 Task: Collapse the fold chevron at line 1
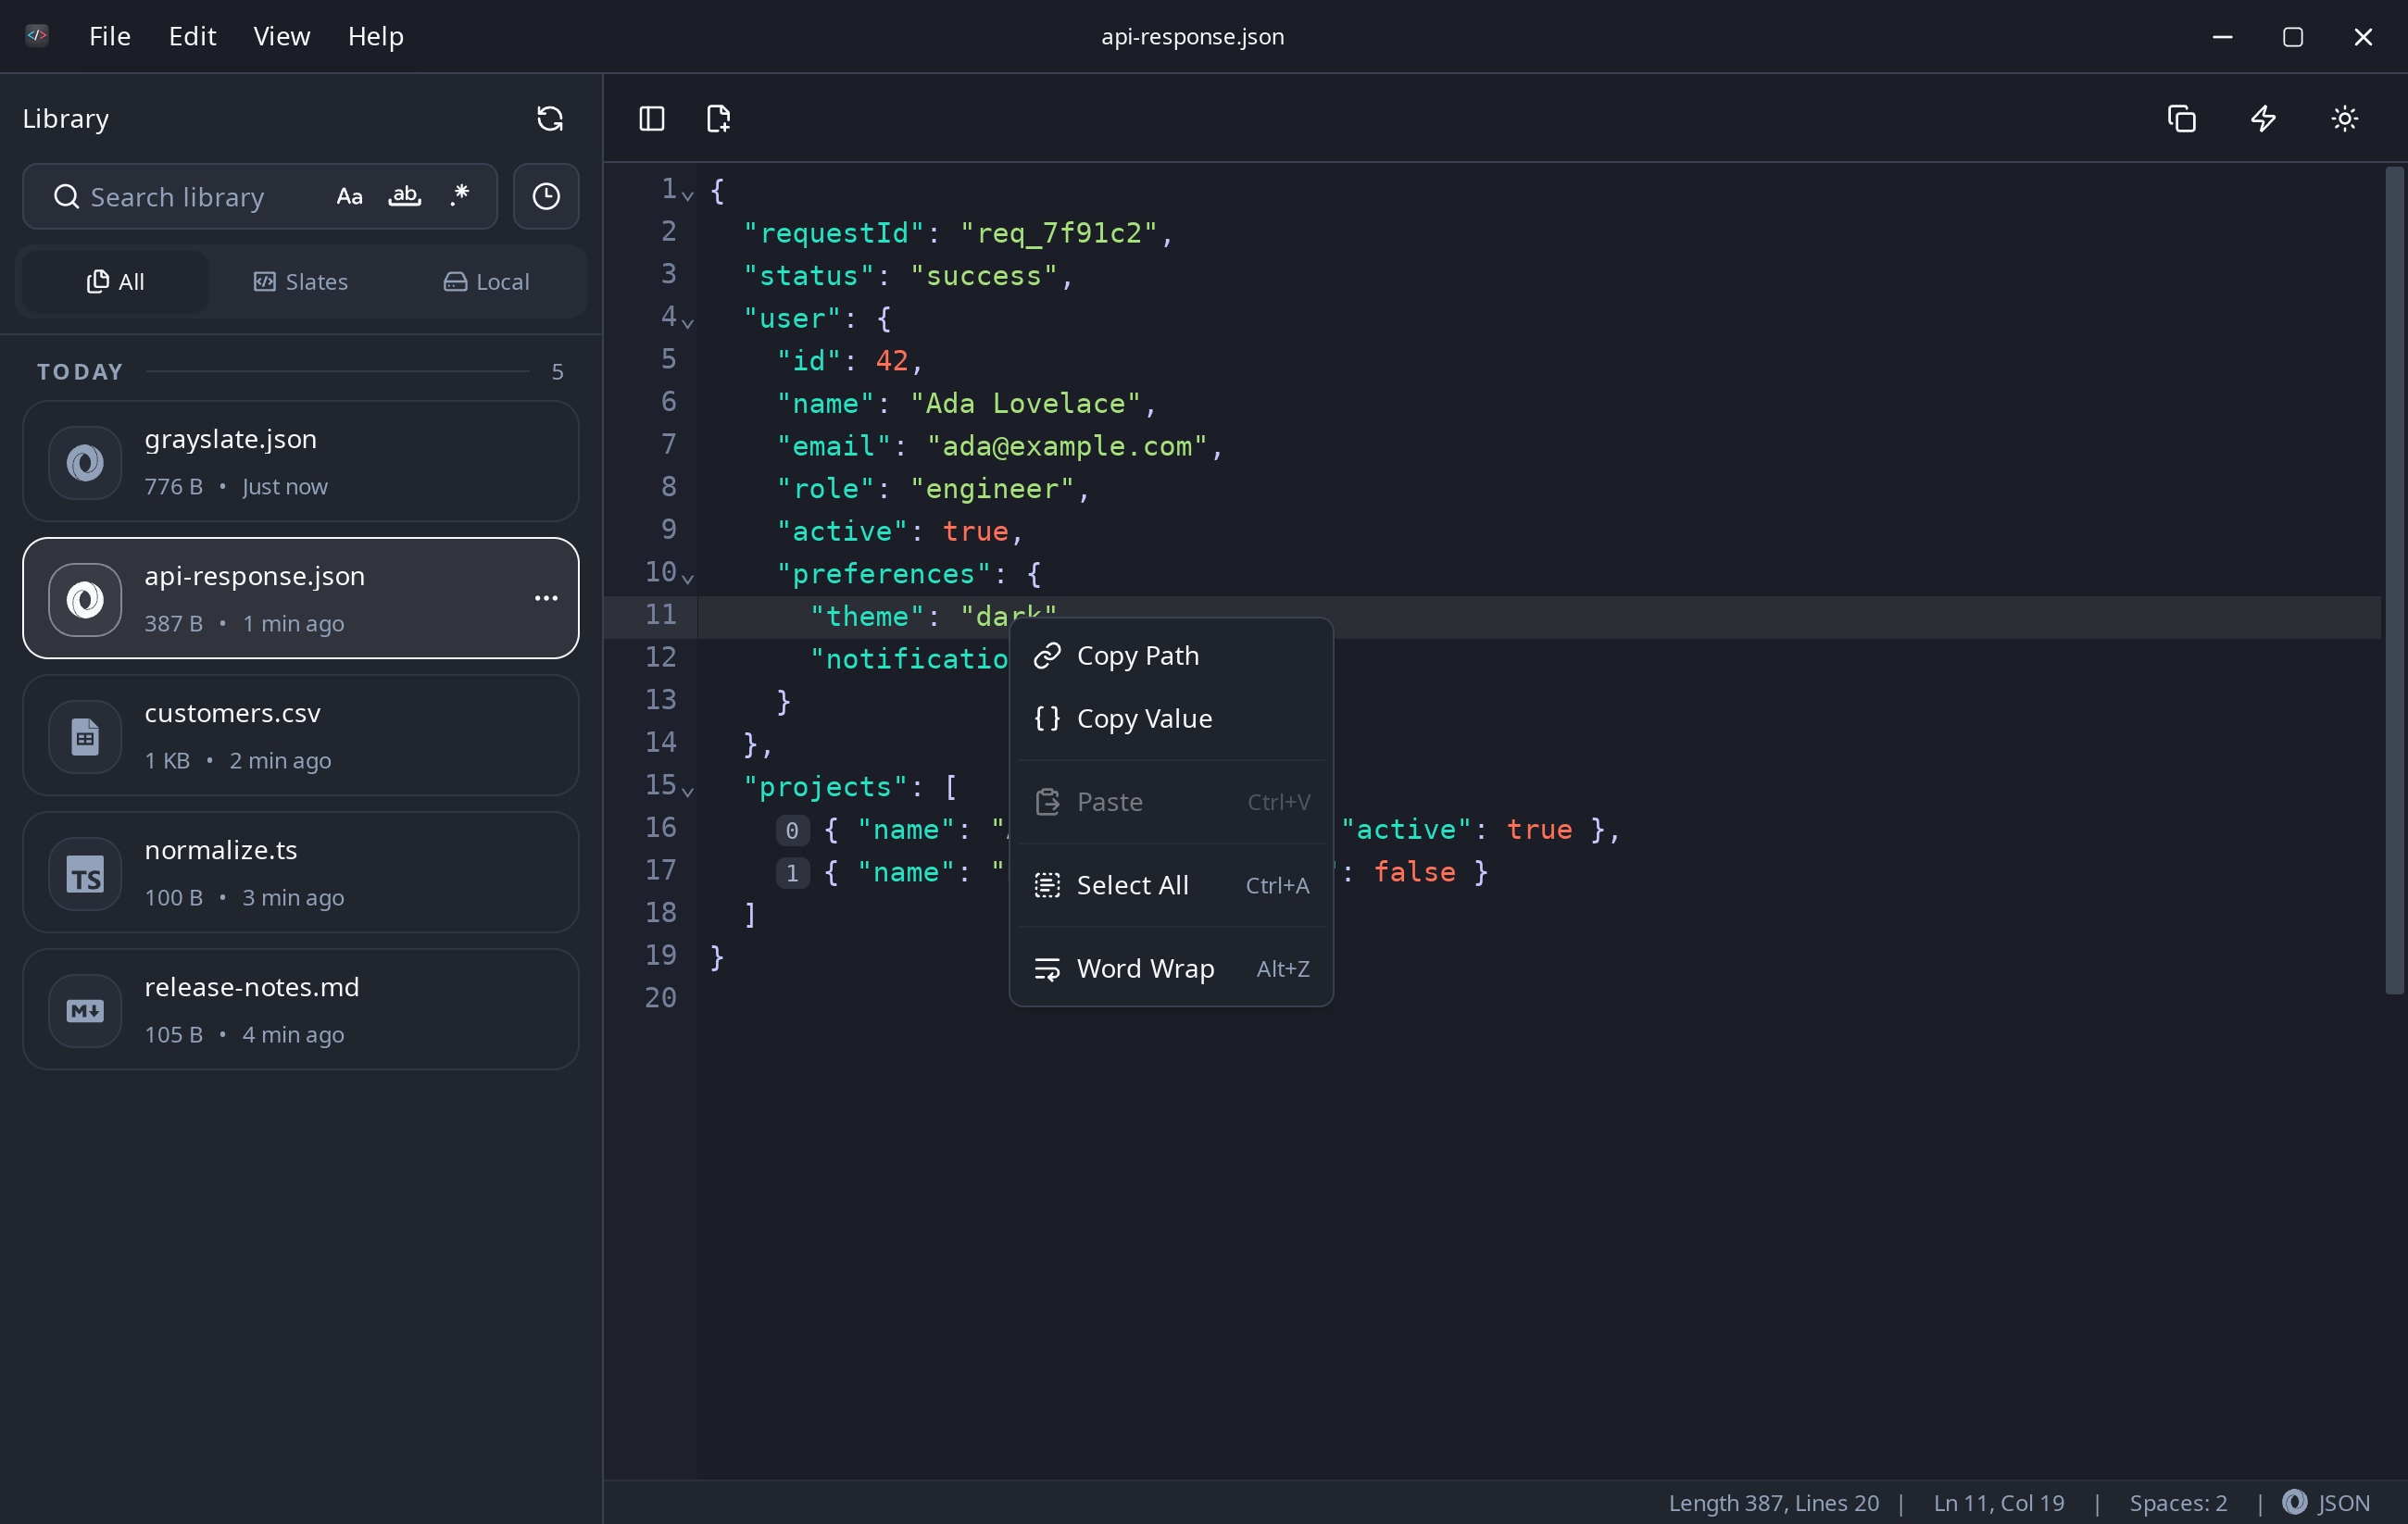688,195
